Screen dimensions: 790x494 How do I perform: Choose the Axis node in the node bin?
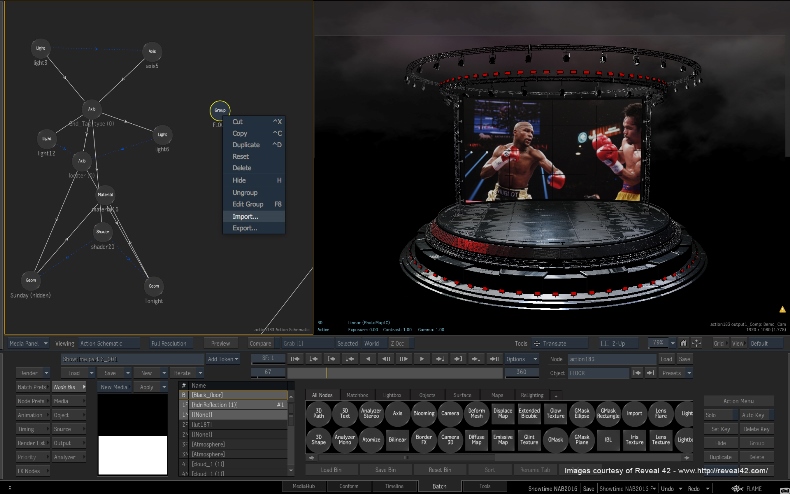pos(398,413)
